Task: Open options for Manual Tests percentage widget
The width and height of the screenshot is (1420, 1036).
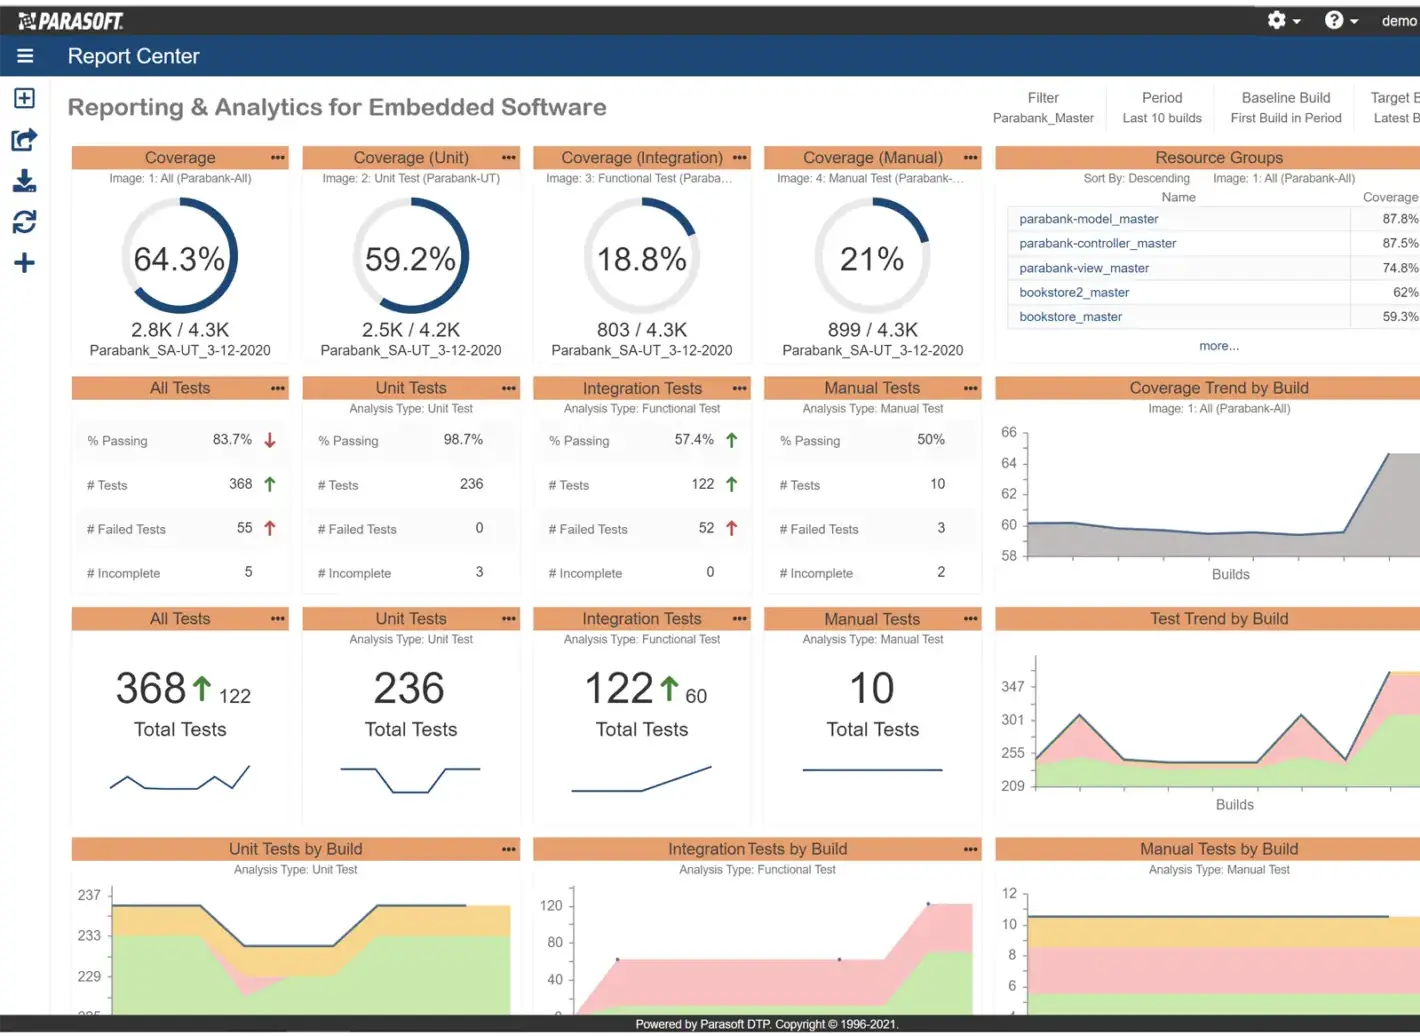Action: 971,388
